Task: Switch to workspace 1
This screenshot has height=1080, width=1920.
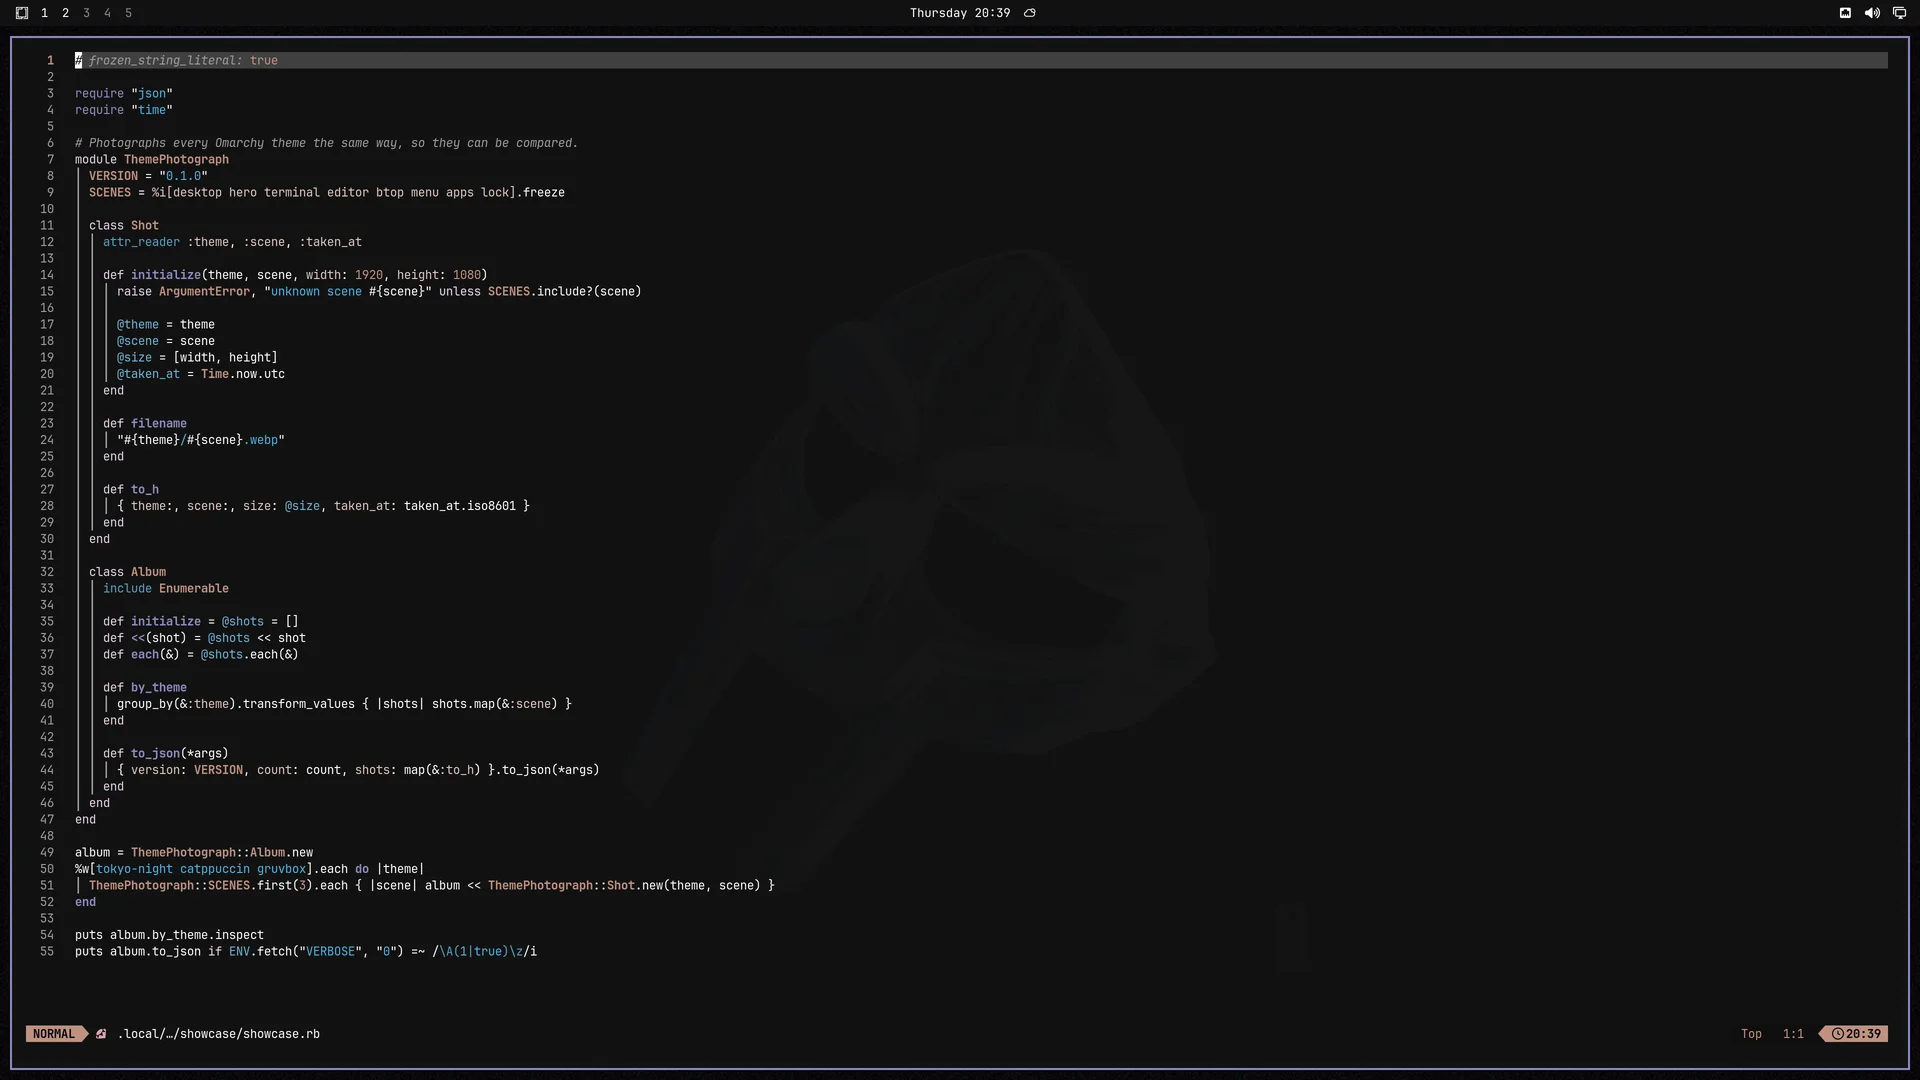Action: tap(44, 13)
